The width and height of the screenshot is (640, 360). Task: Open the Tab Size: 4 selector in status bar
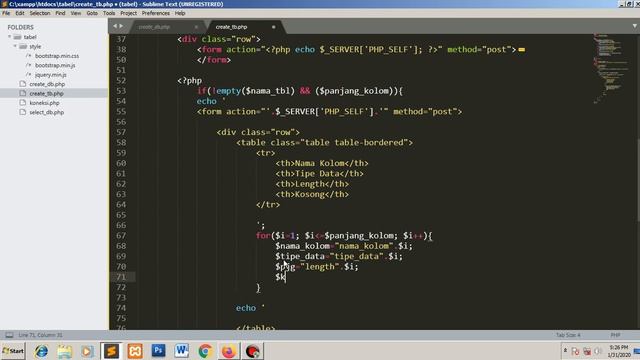(568, 335)
